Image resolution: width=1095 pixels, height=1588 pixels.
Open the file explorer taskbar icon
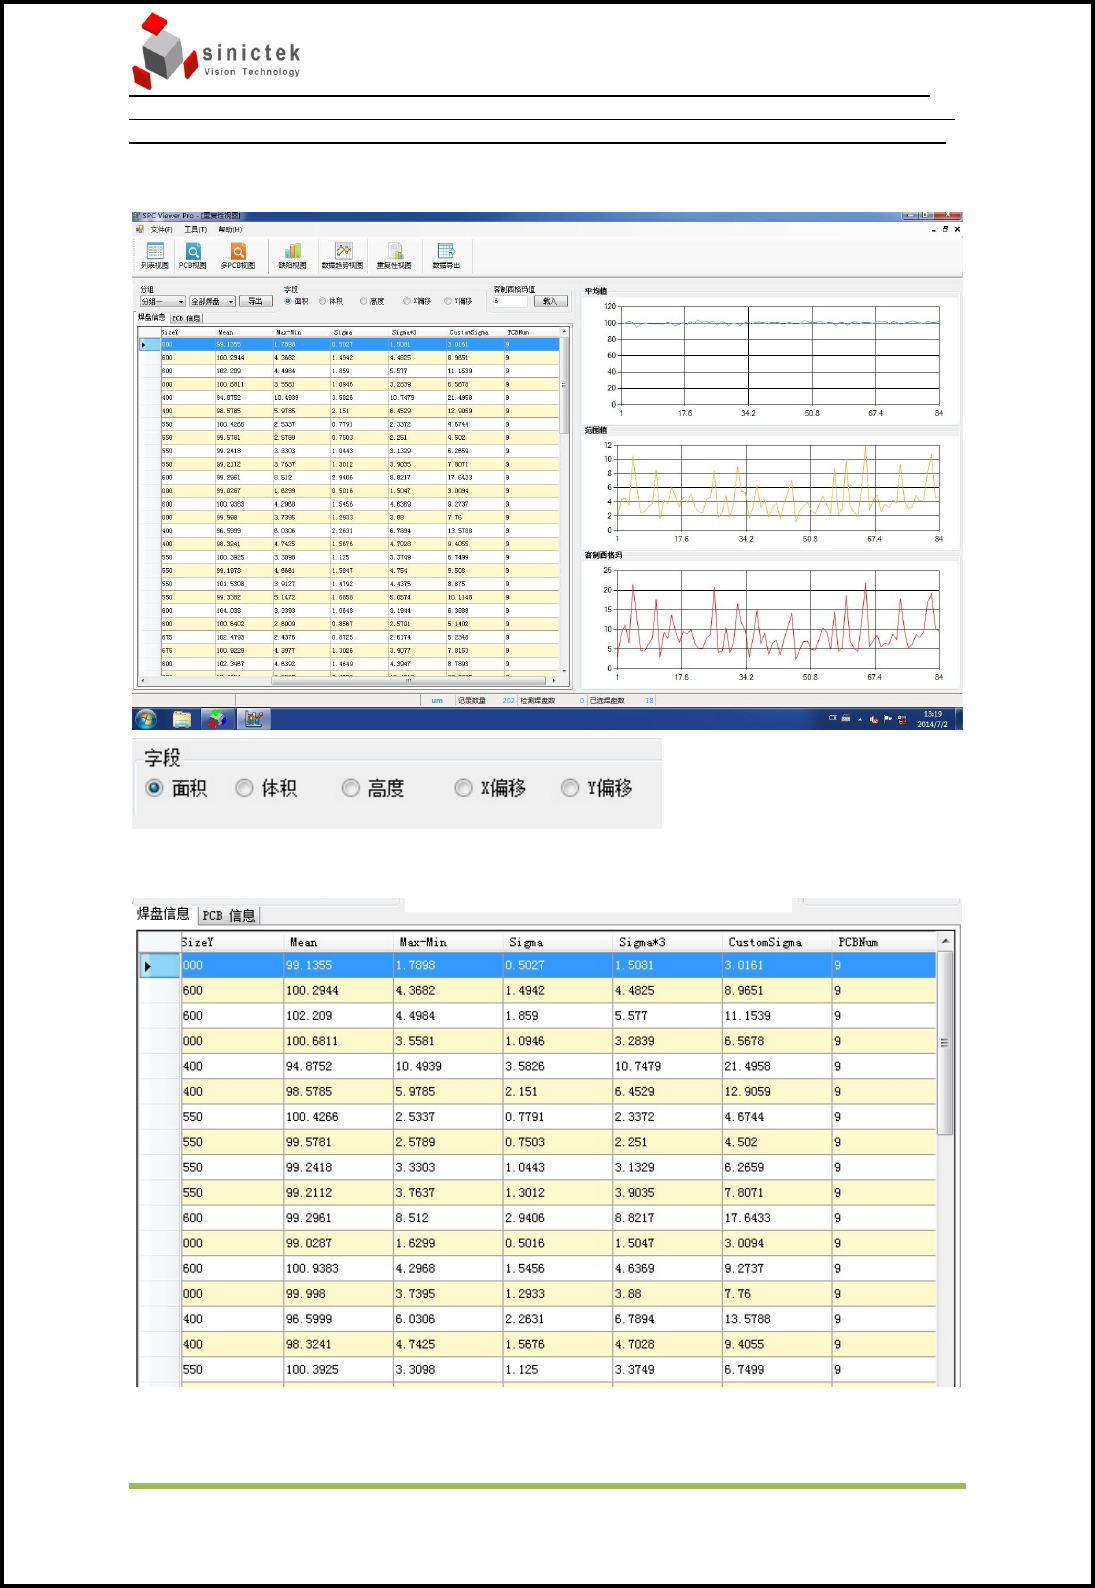point(181,719)
